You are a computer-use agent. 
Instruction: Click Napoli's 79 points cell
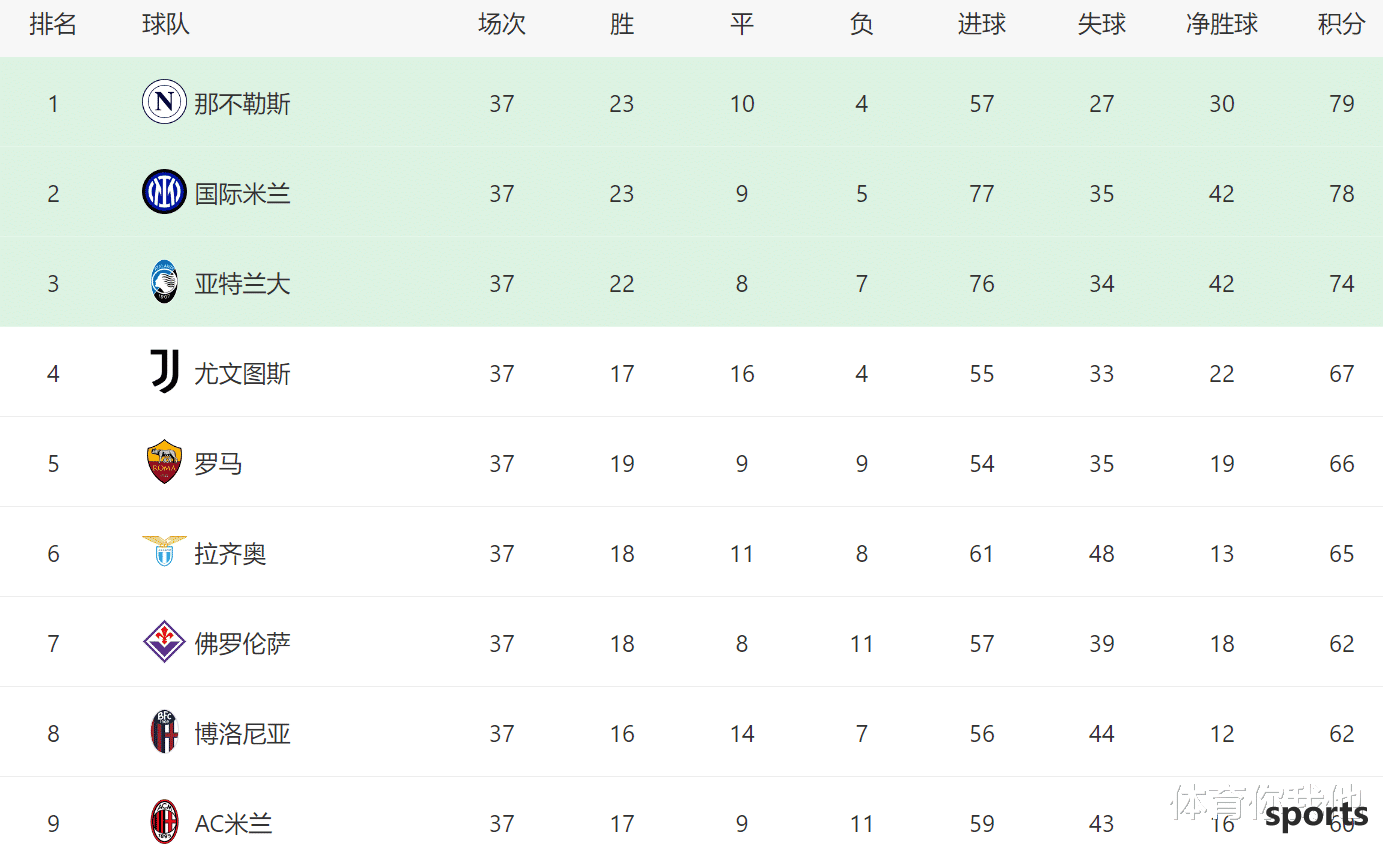coord(1342,104)
